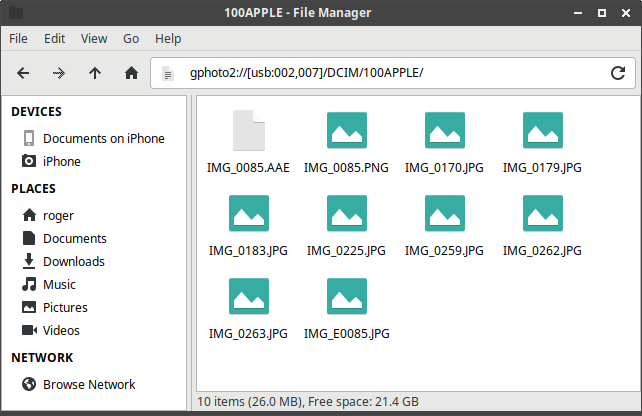Select the IMG_0179.JPG image icon
The image size is (642, 416).
543,130
